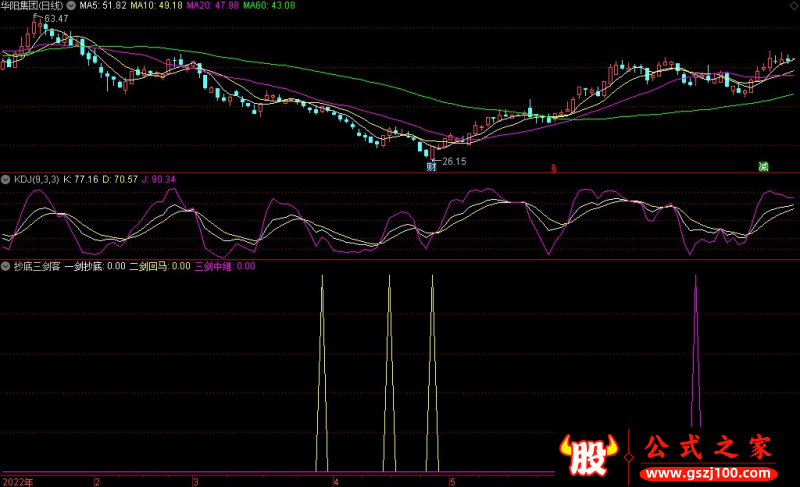Open the KDJ indicator dropdown

pos(5,179)
